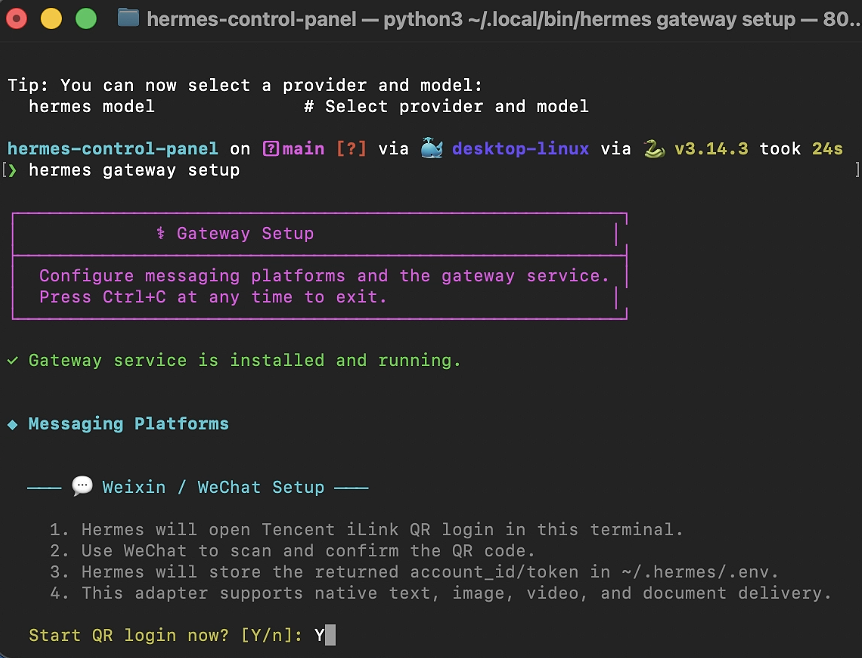Click the 'Messaging Platforms' heading
Image resolution: width=862 pixels, height=658 pixels.
129,424
